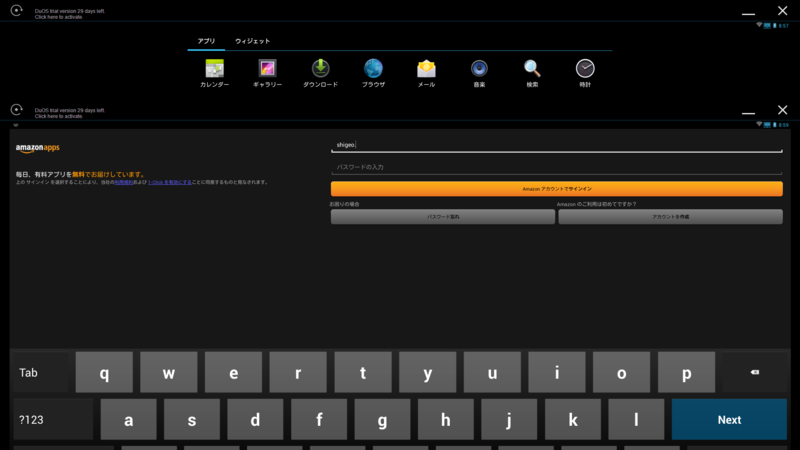800x450 pixels.
Task: Click the backspace key icon on keyboard
Action: pyautogui.click(x=755, y=372)
